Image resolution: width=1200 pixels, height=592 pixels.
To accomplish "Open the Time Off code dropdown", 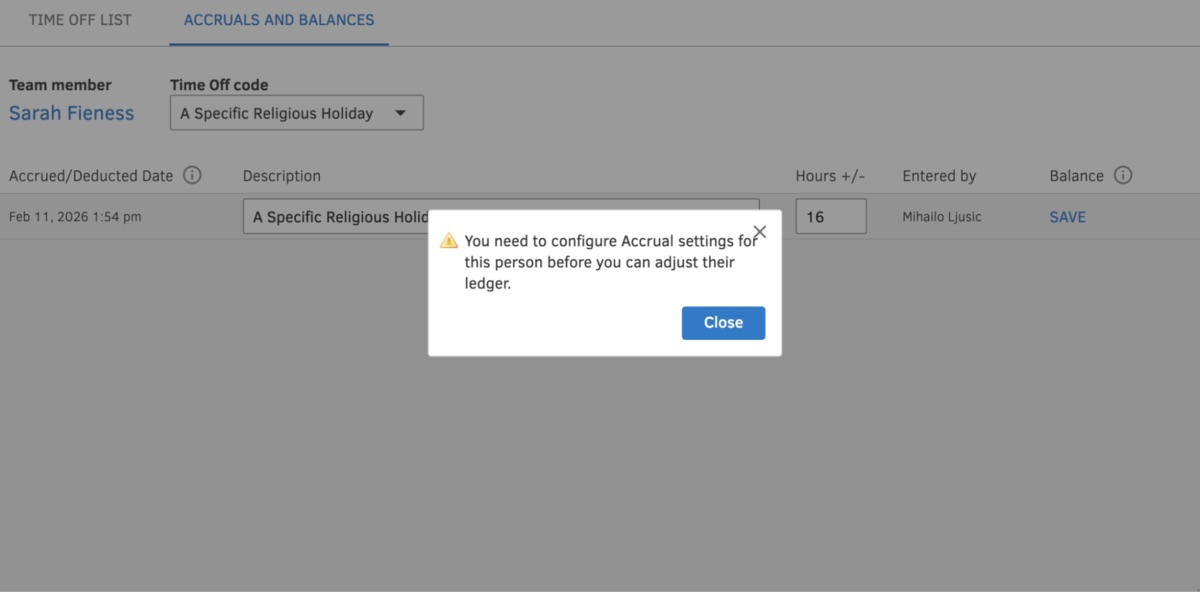I will tap(296, 112).
